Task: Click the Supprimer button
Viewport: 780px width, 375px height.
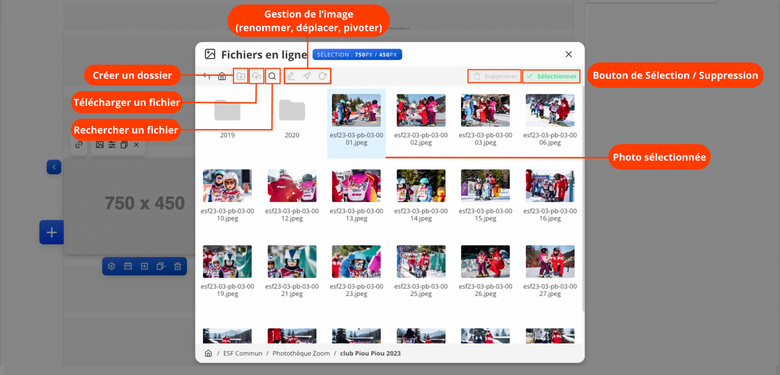Action: pos(494,77)
